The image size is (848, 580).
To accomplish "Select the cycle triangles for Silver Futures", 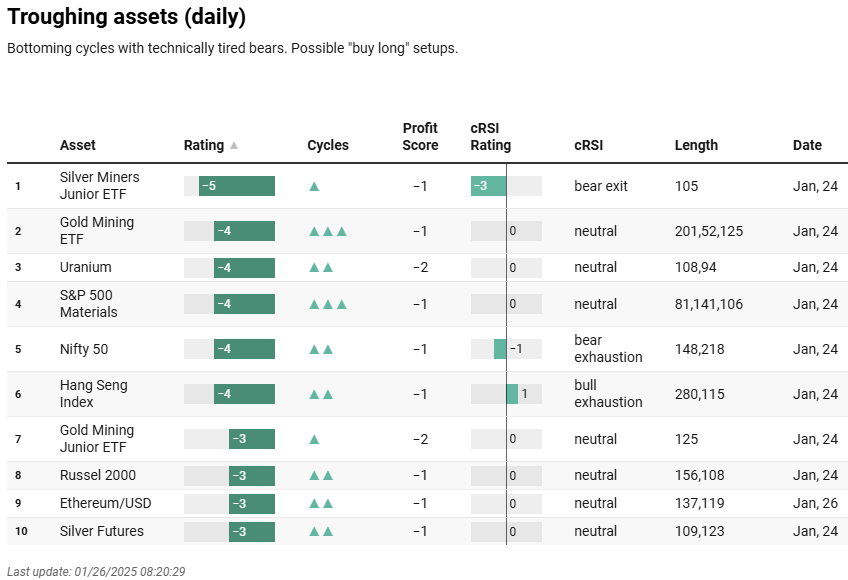I will (320, 531).
